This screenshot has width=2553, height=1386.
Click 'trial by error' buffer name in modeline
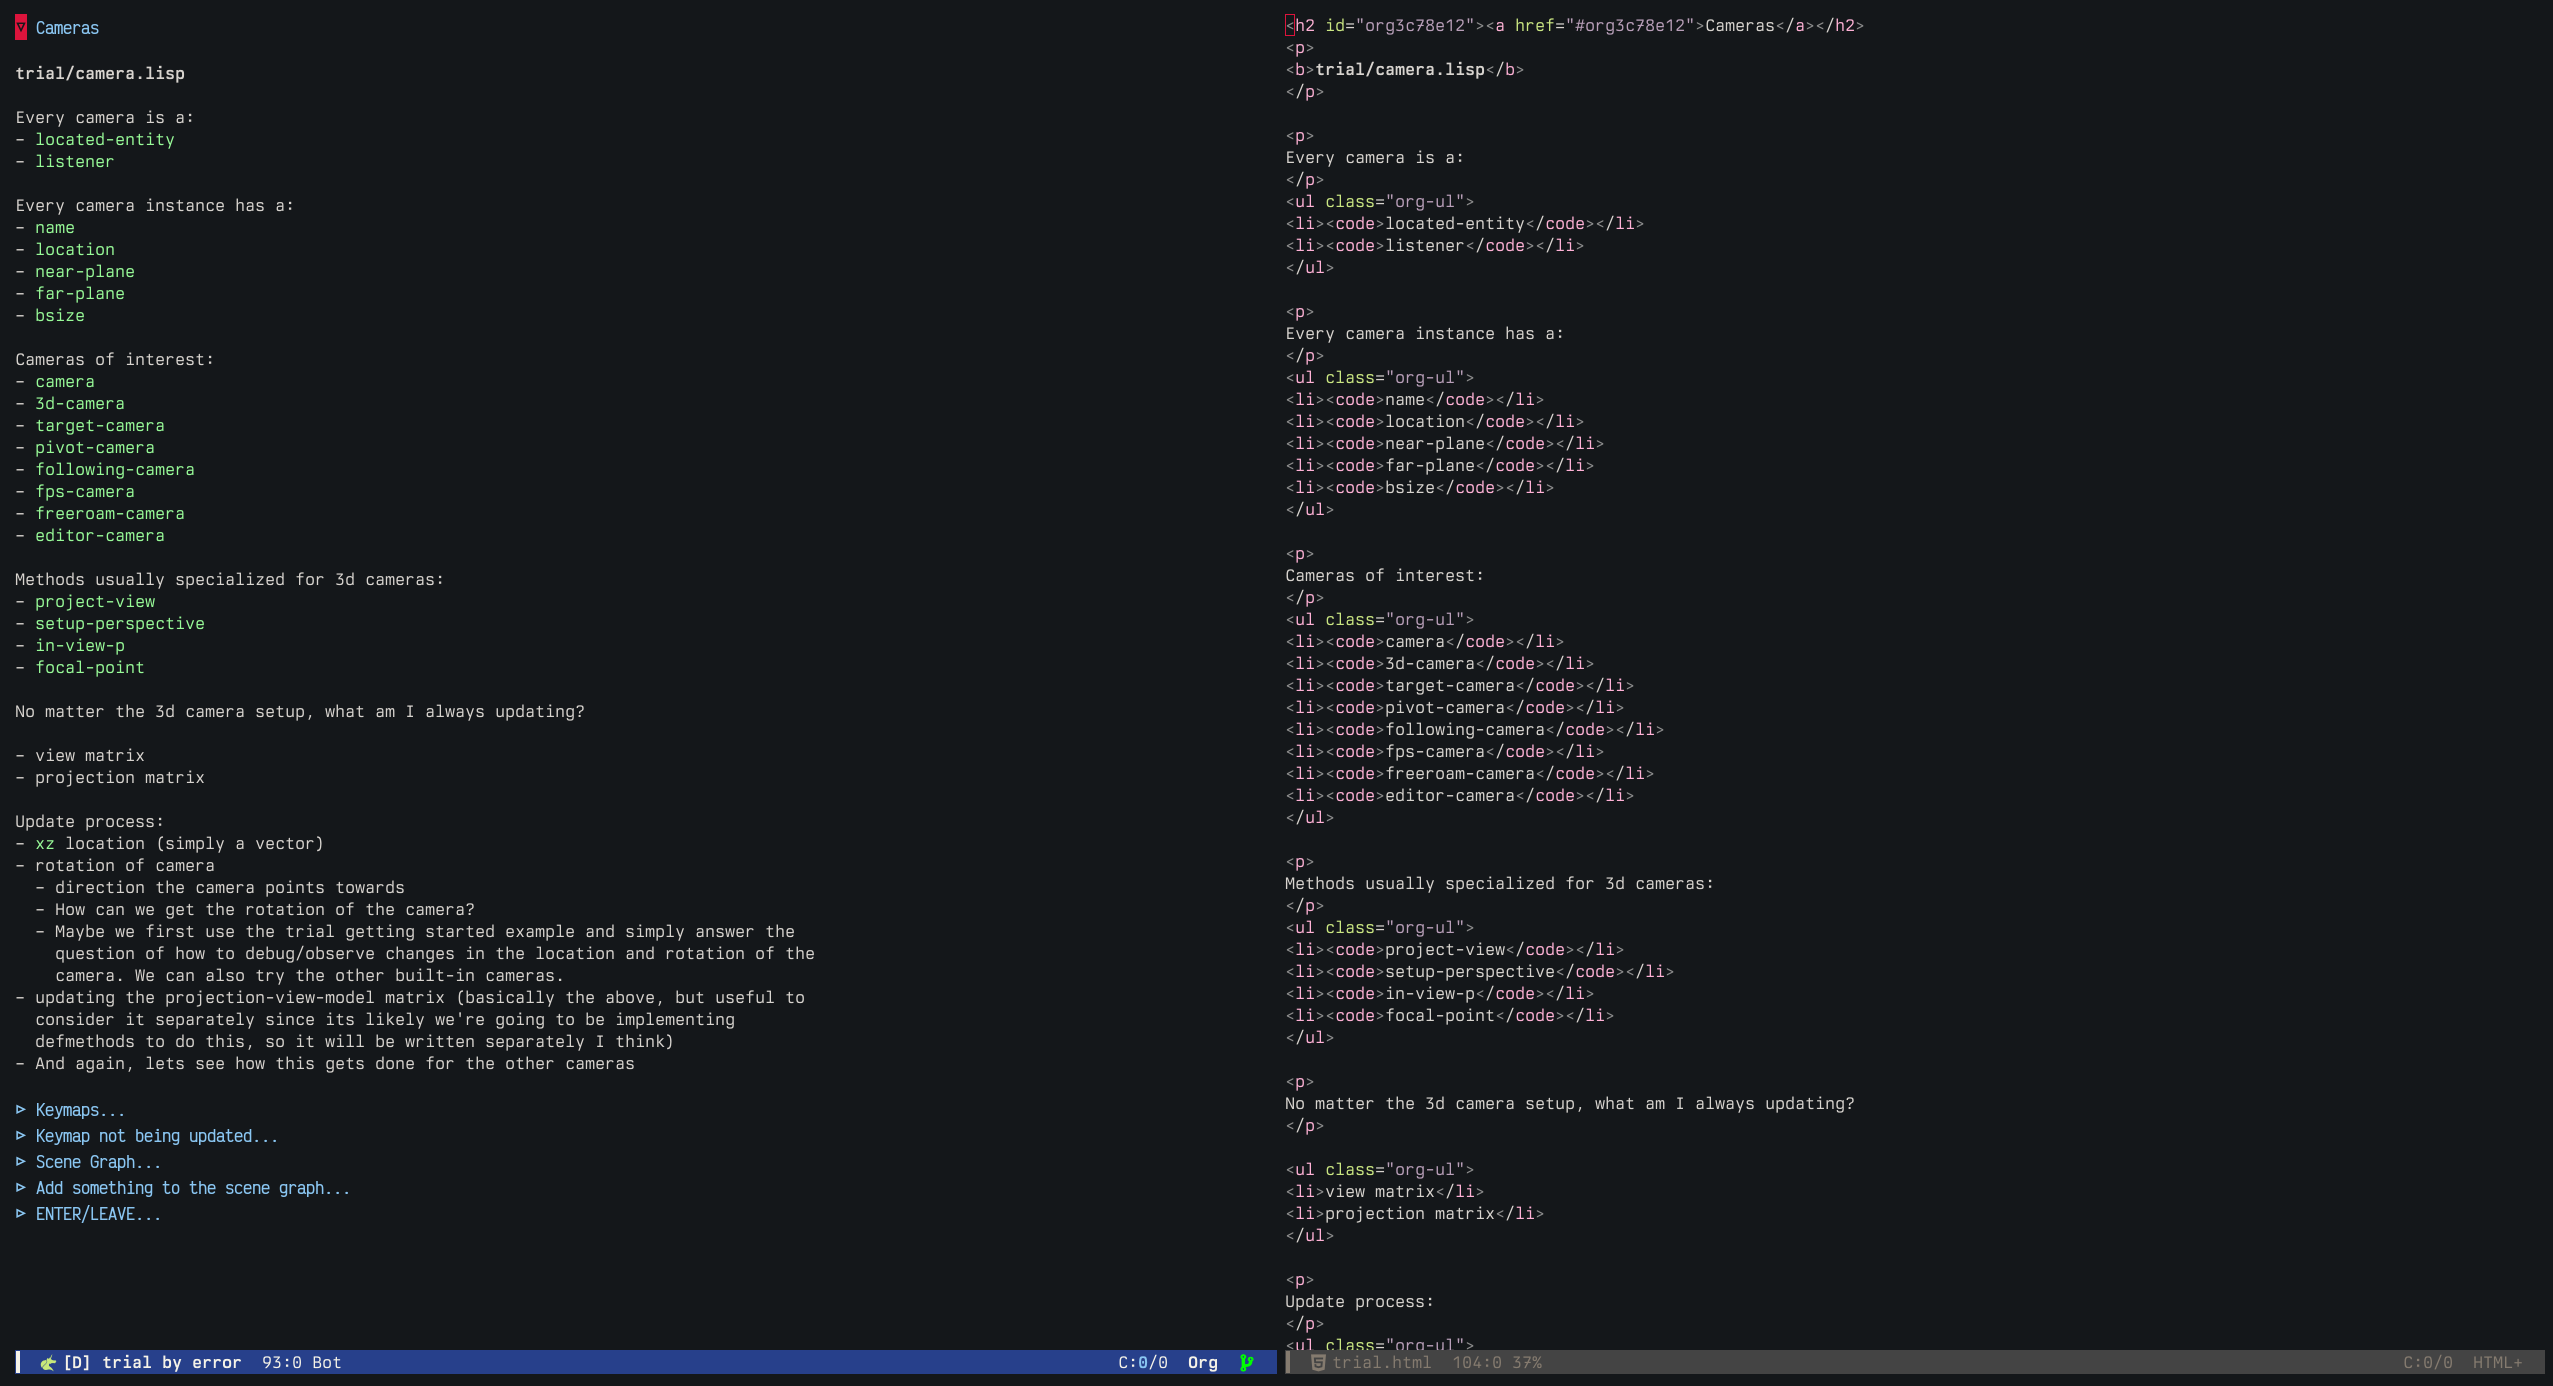[x=171, y=1362]
